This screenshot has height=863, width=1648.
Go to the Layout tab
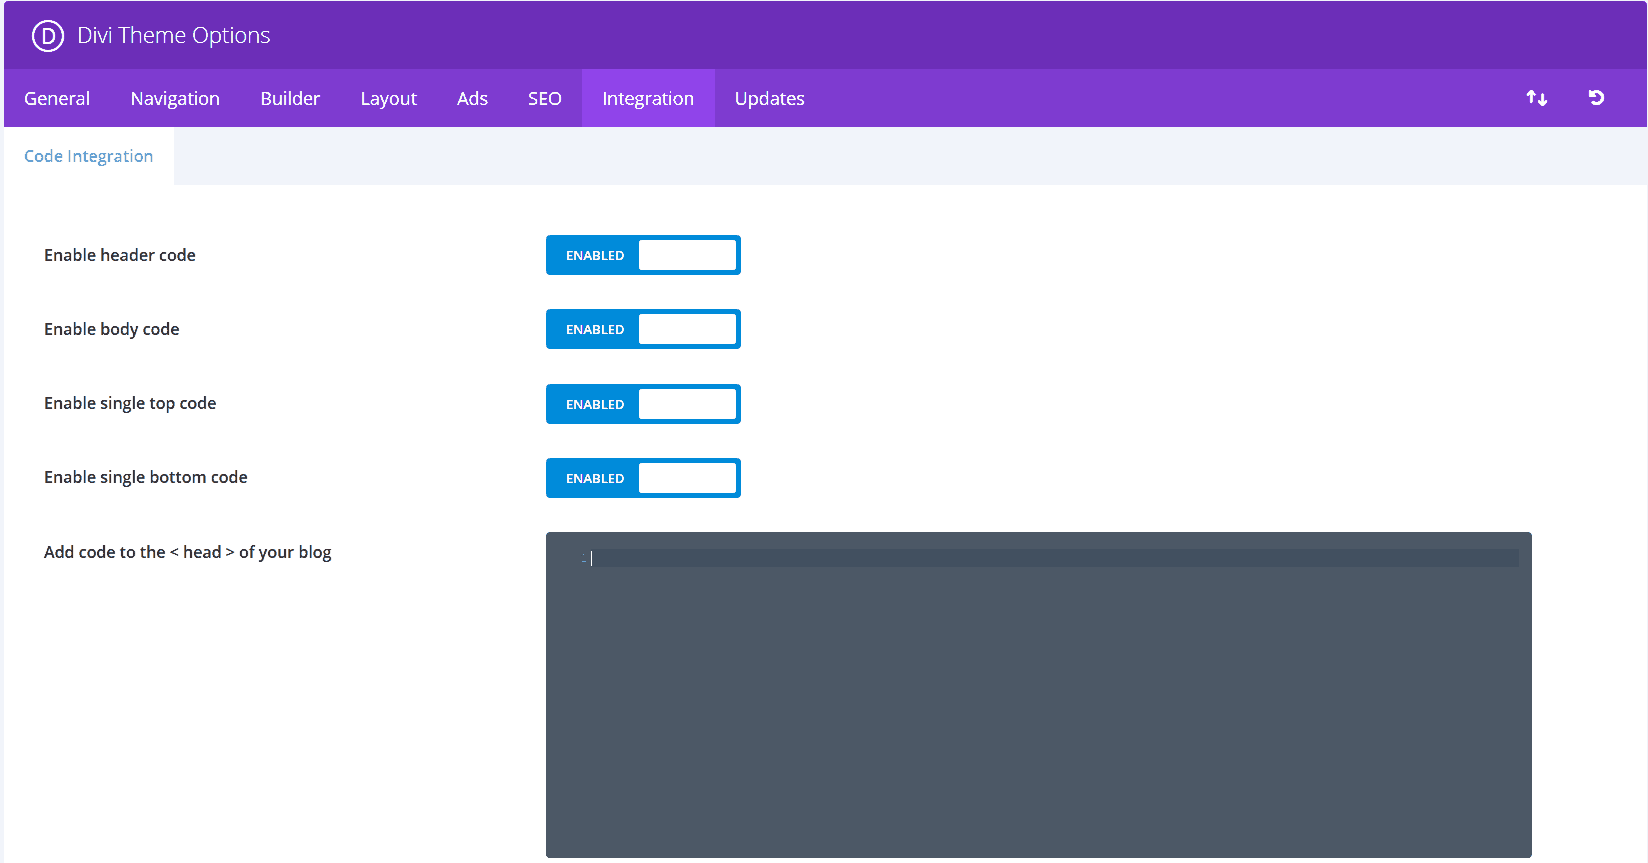(388, 98)
